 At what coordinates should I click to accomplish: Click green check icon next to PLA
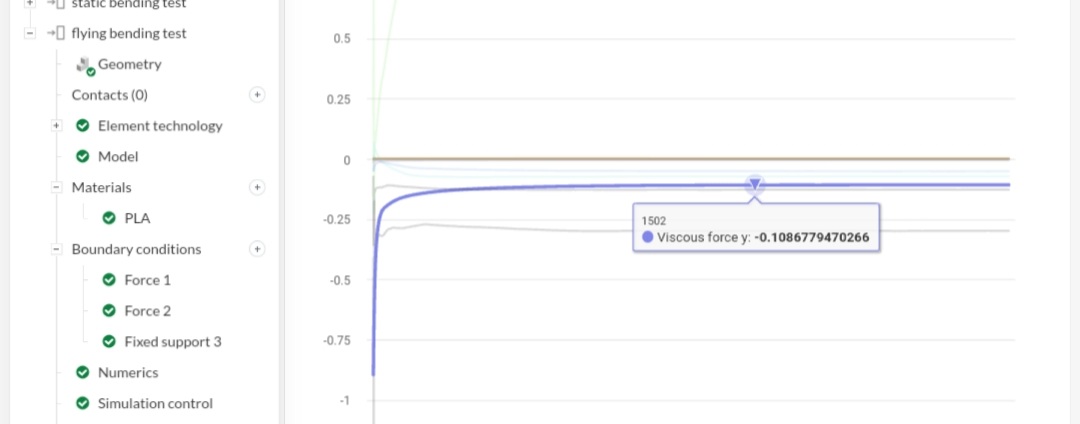(109, 218)
